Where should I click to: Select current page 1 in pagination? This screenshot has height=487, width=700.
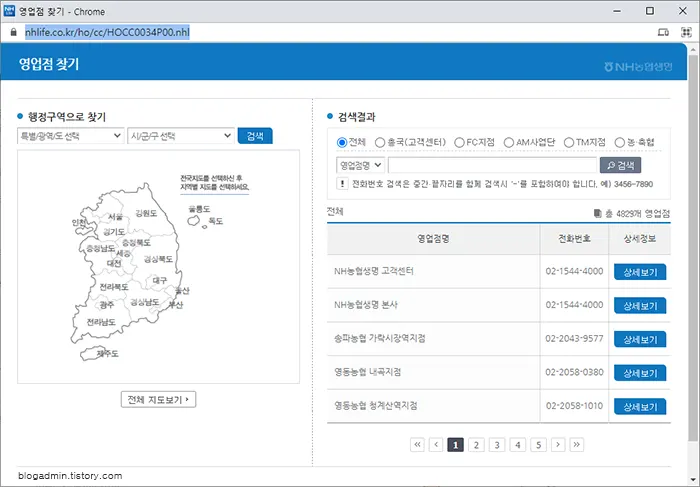pos(455,445)
